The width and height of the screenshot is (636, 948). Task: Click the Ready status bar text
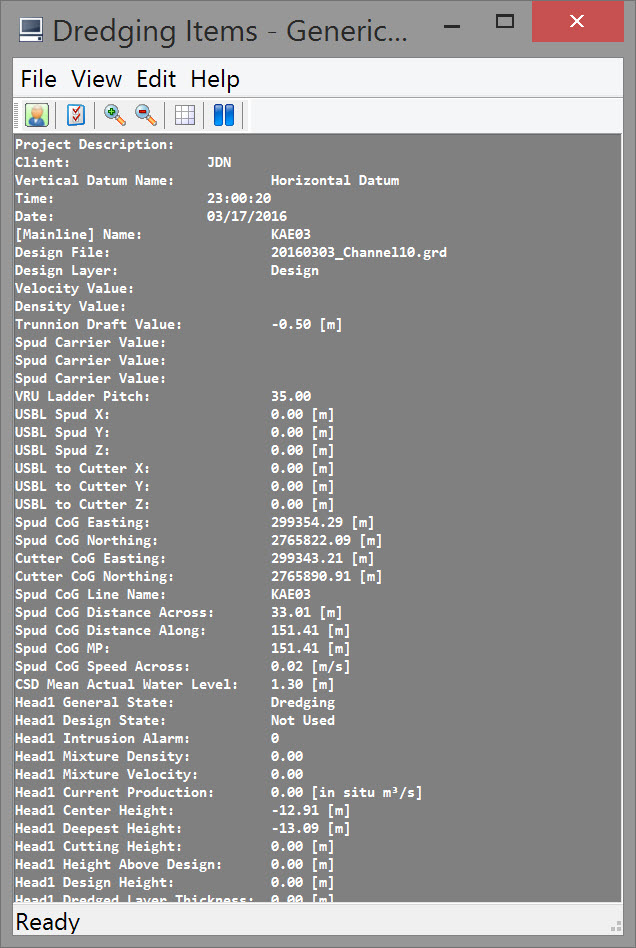(x=48, y=922)
